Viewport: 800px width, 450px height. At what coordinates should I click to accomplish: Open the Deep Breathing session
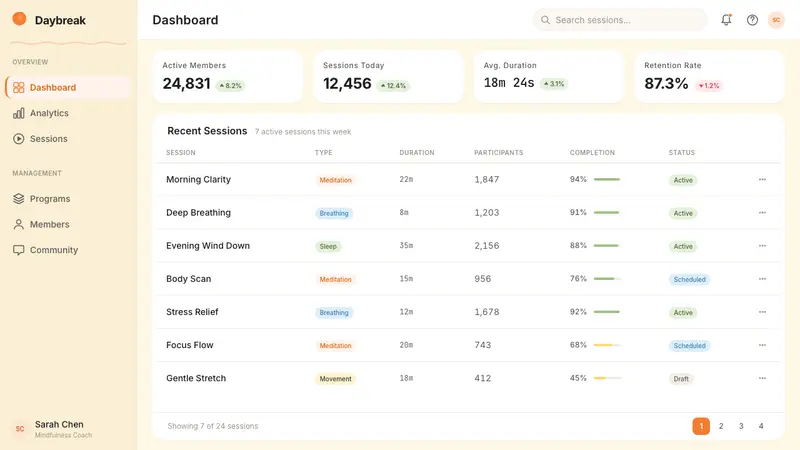click(198, 213)
